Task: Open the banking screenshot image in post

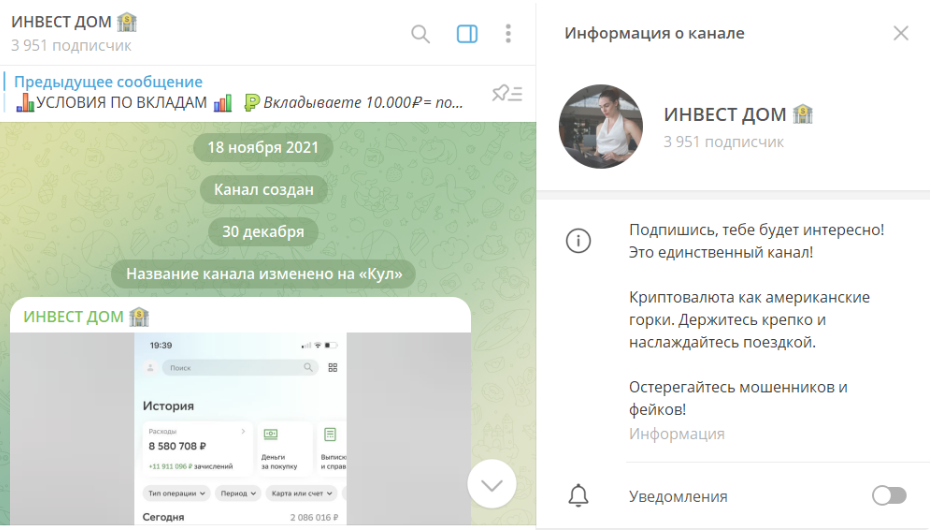Action: [x=240, y=429]
